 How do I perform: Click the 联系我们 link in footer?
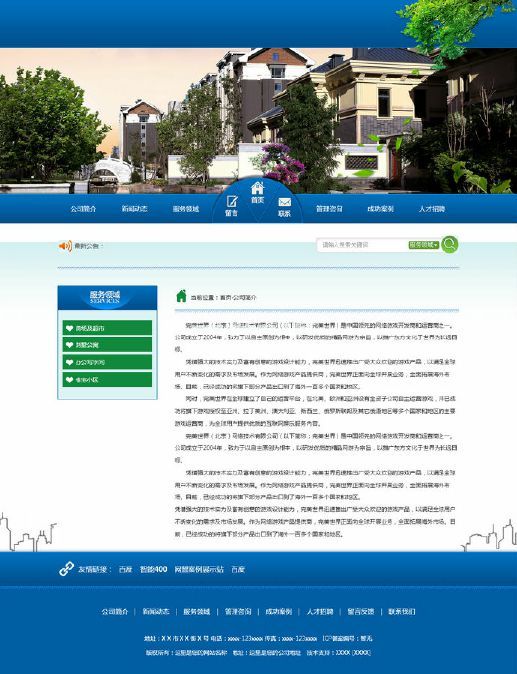pos(402,611)
